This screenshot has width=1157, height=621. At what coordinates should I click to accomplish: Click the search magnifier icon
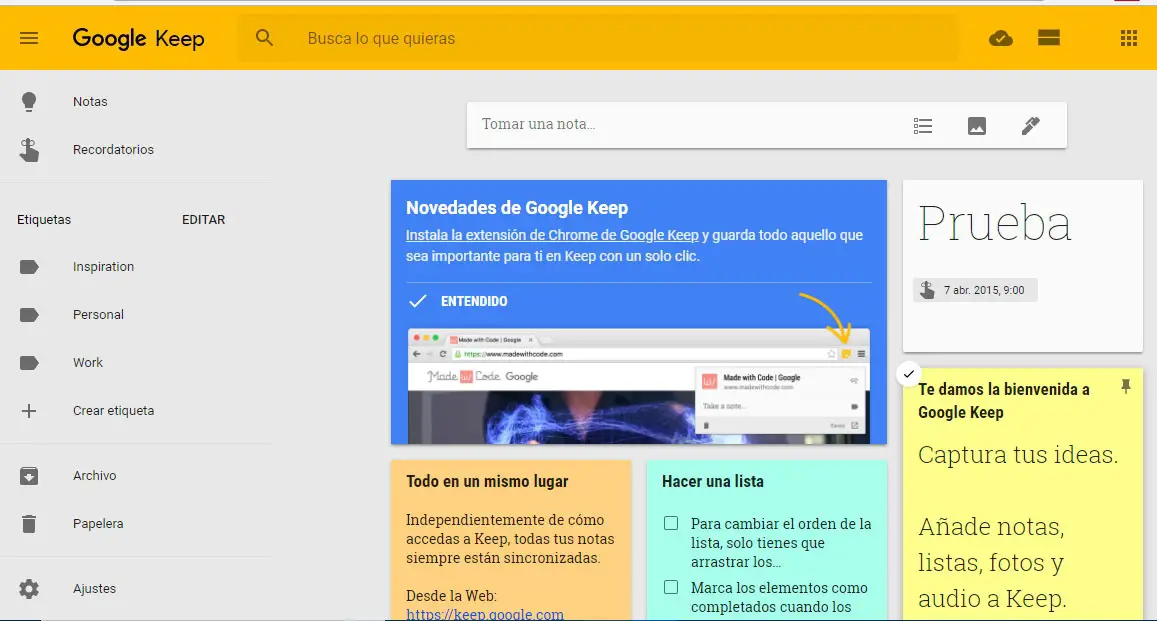pyautogui.click(x=264, y=38)
